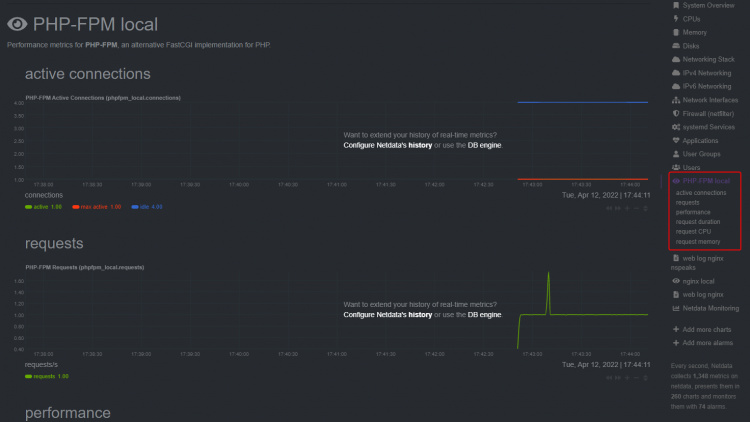750x422 pixels.
Task: Click the Netdata Monitoring chart icon
Action: click(676, 308)
